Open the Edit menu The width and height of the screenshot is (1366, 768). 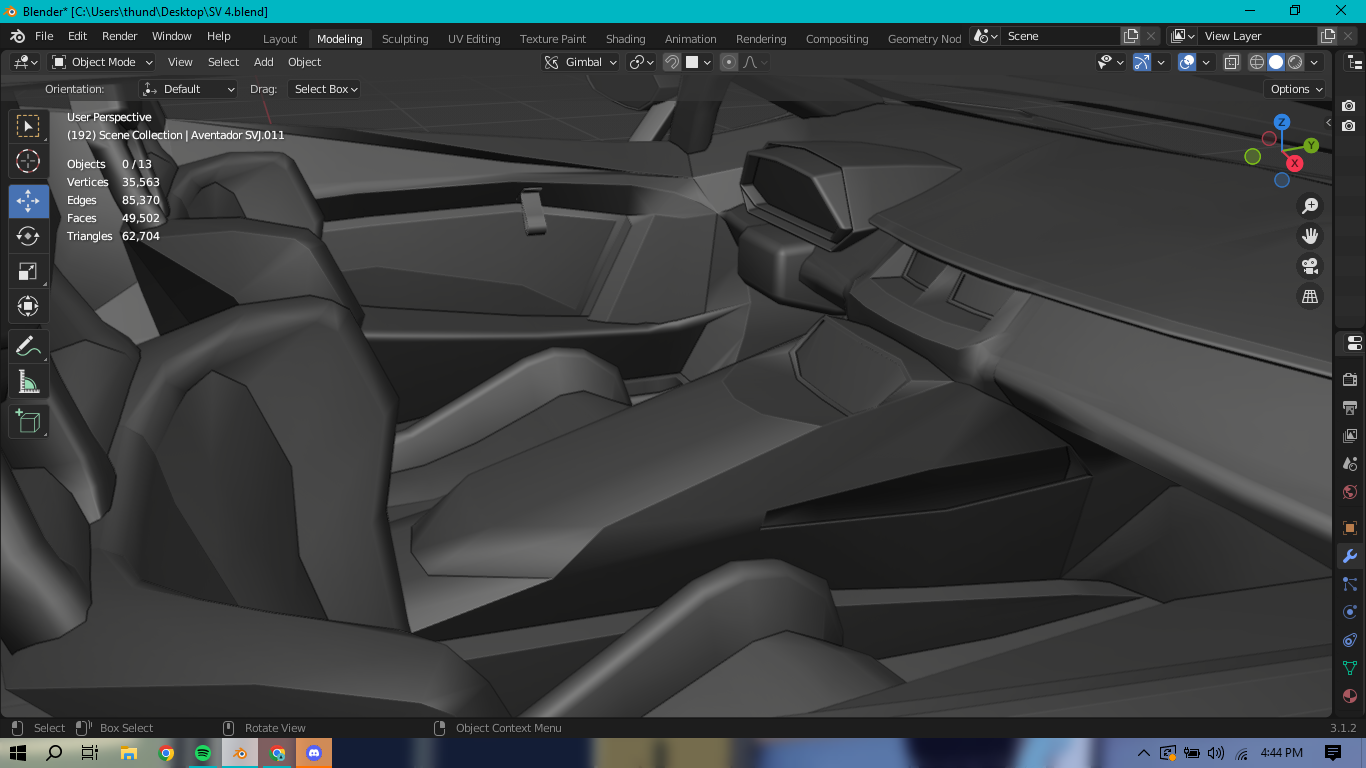[78, 36]
